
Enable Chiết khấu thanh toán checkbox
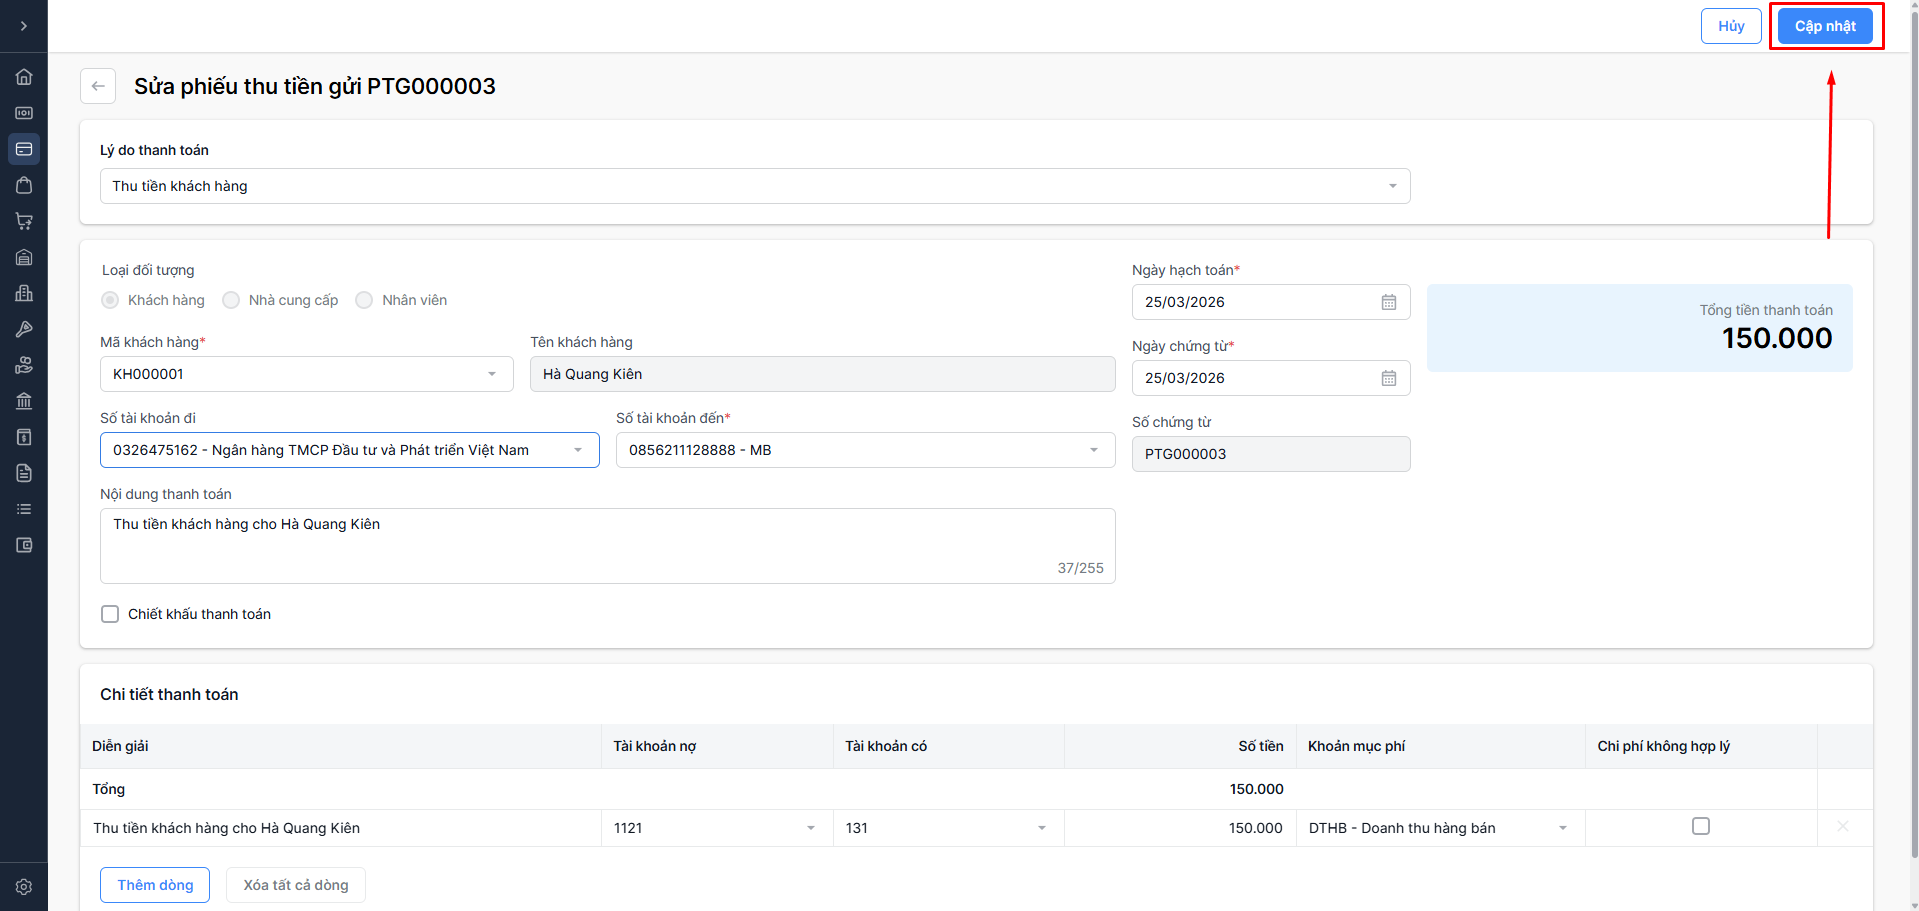[110, 614]
